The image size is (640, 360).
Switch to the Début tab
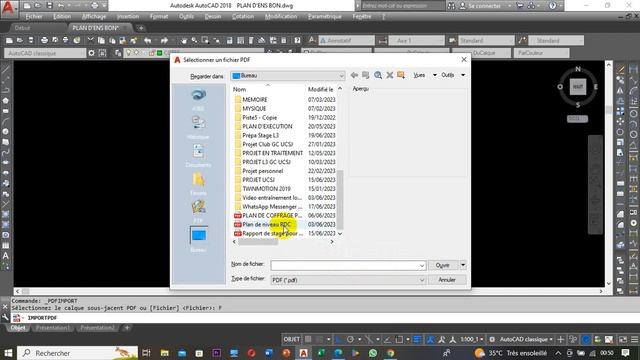(x=22, y=28)
